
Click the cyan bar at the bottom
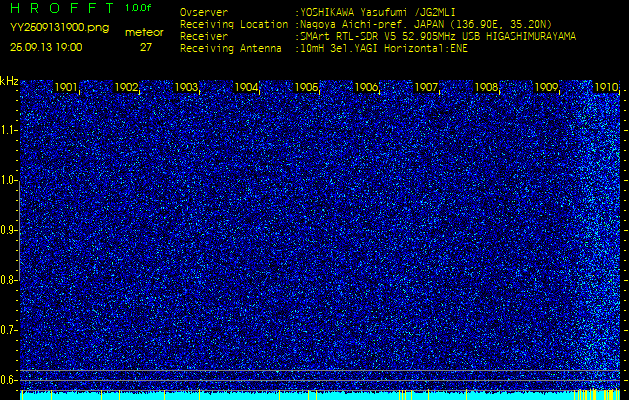coord(320,395)
